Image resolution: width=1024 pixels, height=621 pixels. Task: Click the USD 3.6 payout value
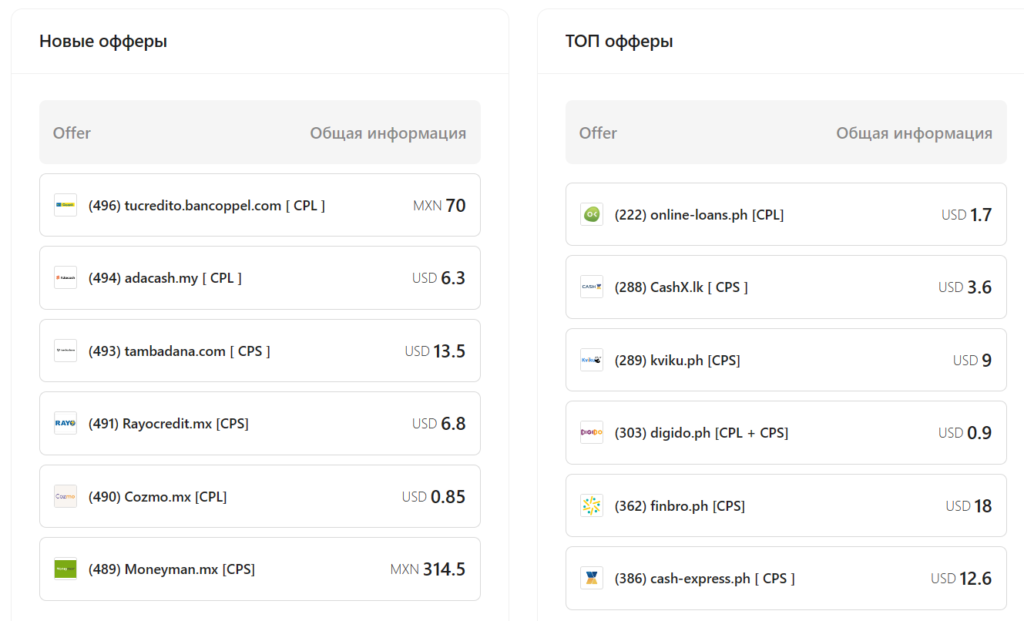[965, 287]
